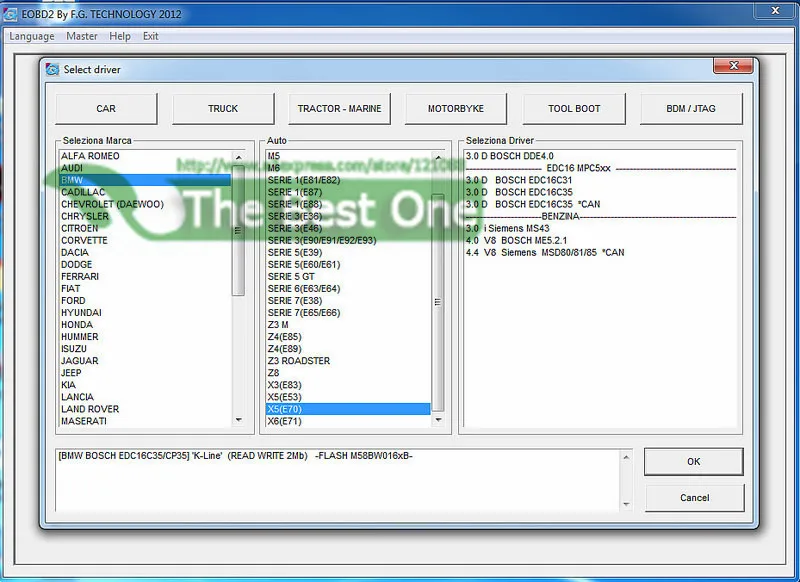Select MASERATI brand

(x=145, y=421)
